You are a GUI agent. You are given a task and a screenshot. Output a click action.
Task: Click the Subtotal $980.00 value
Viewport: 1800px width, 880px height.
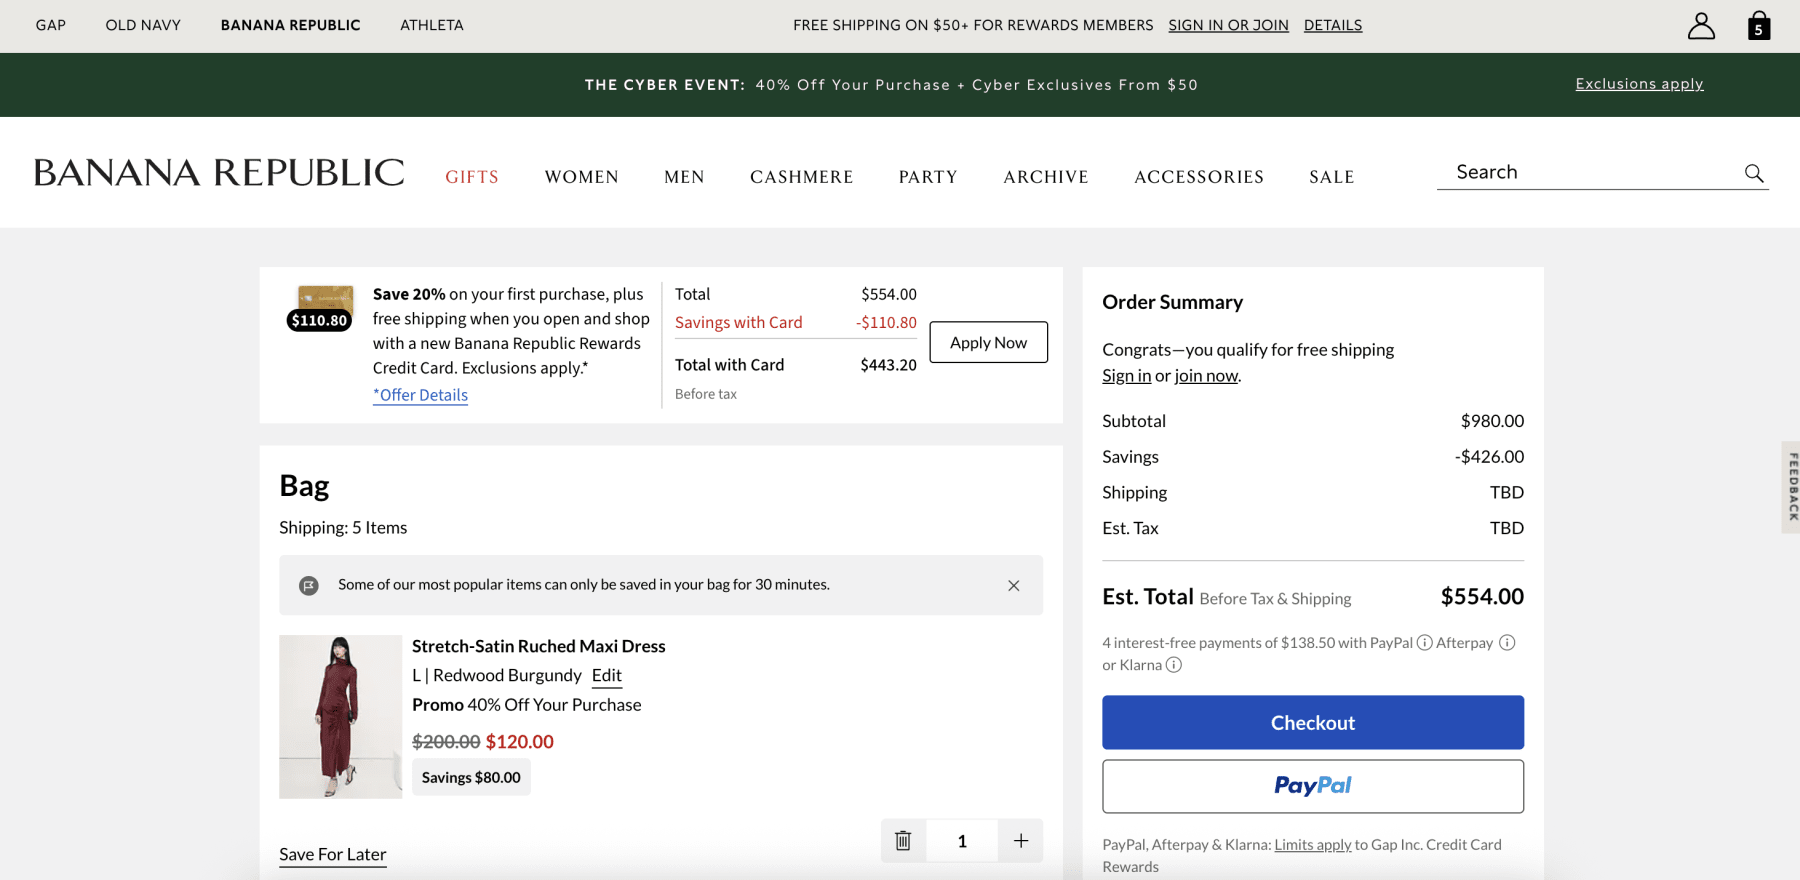(x=1492, y=421)
